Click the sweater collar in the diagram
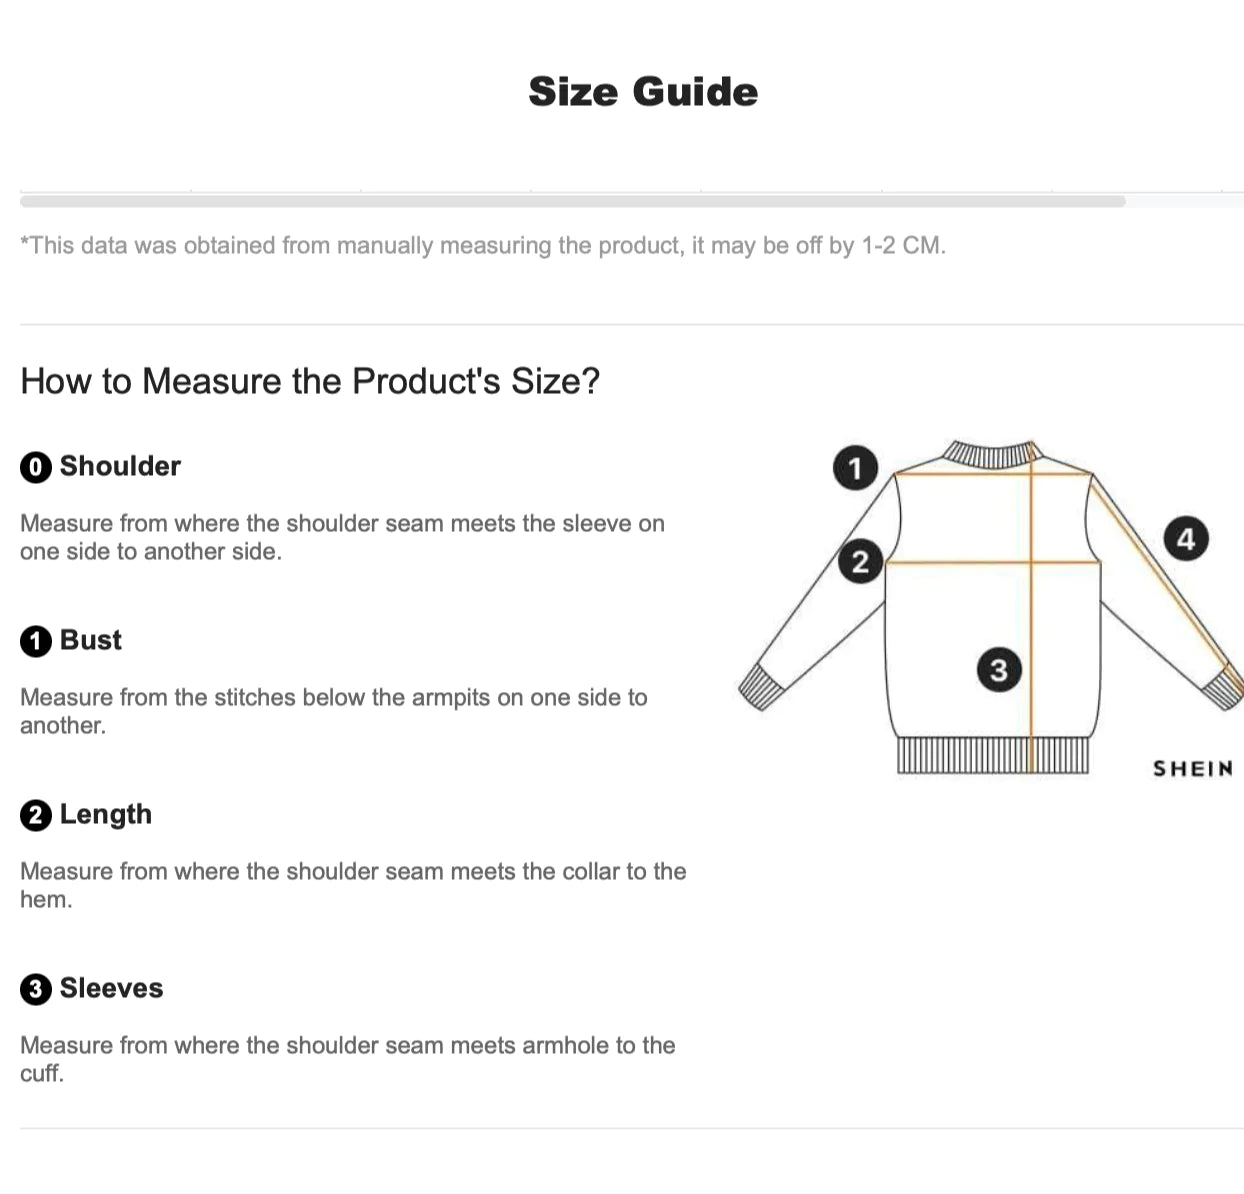Image resolution: width=1244 pixels, height=1194 pixels. click(992, 453)
